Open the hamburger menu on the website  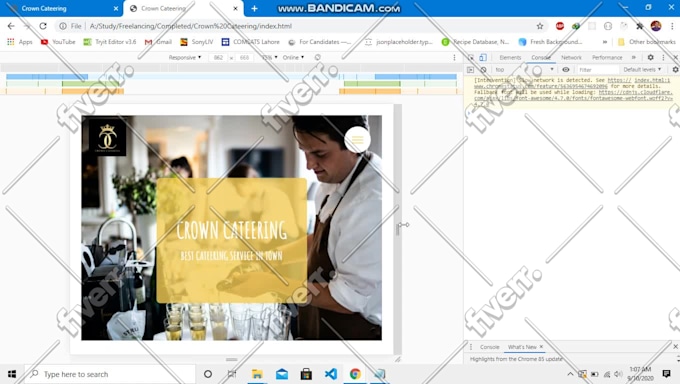tap(357, 140)
